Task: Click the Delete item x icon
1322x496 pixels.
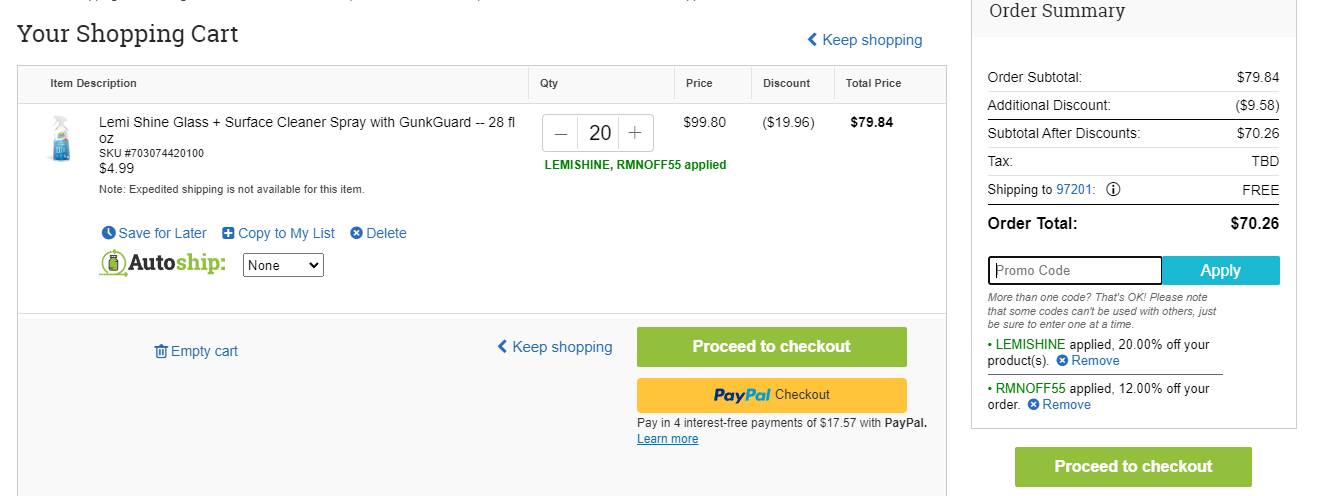Action: pyautogui.click(x=356, y=233)
